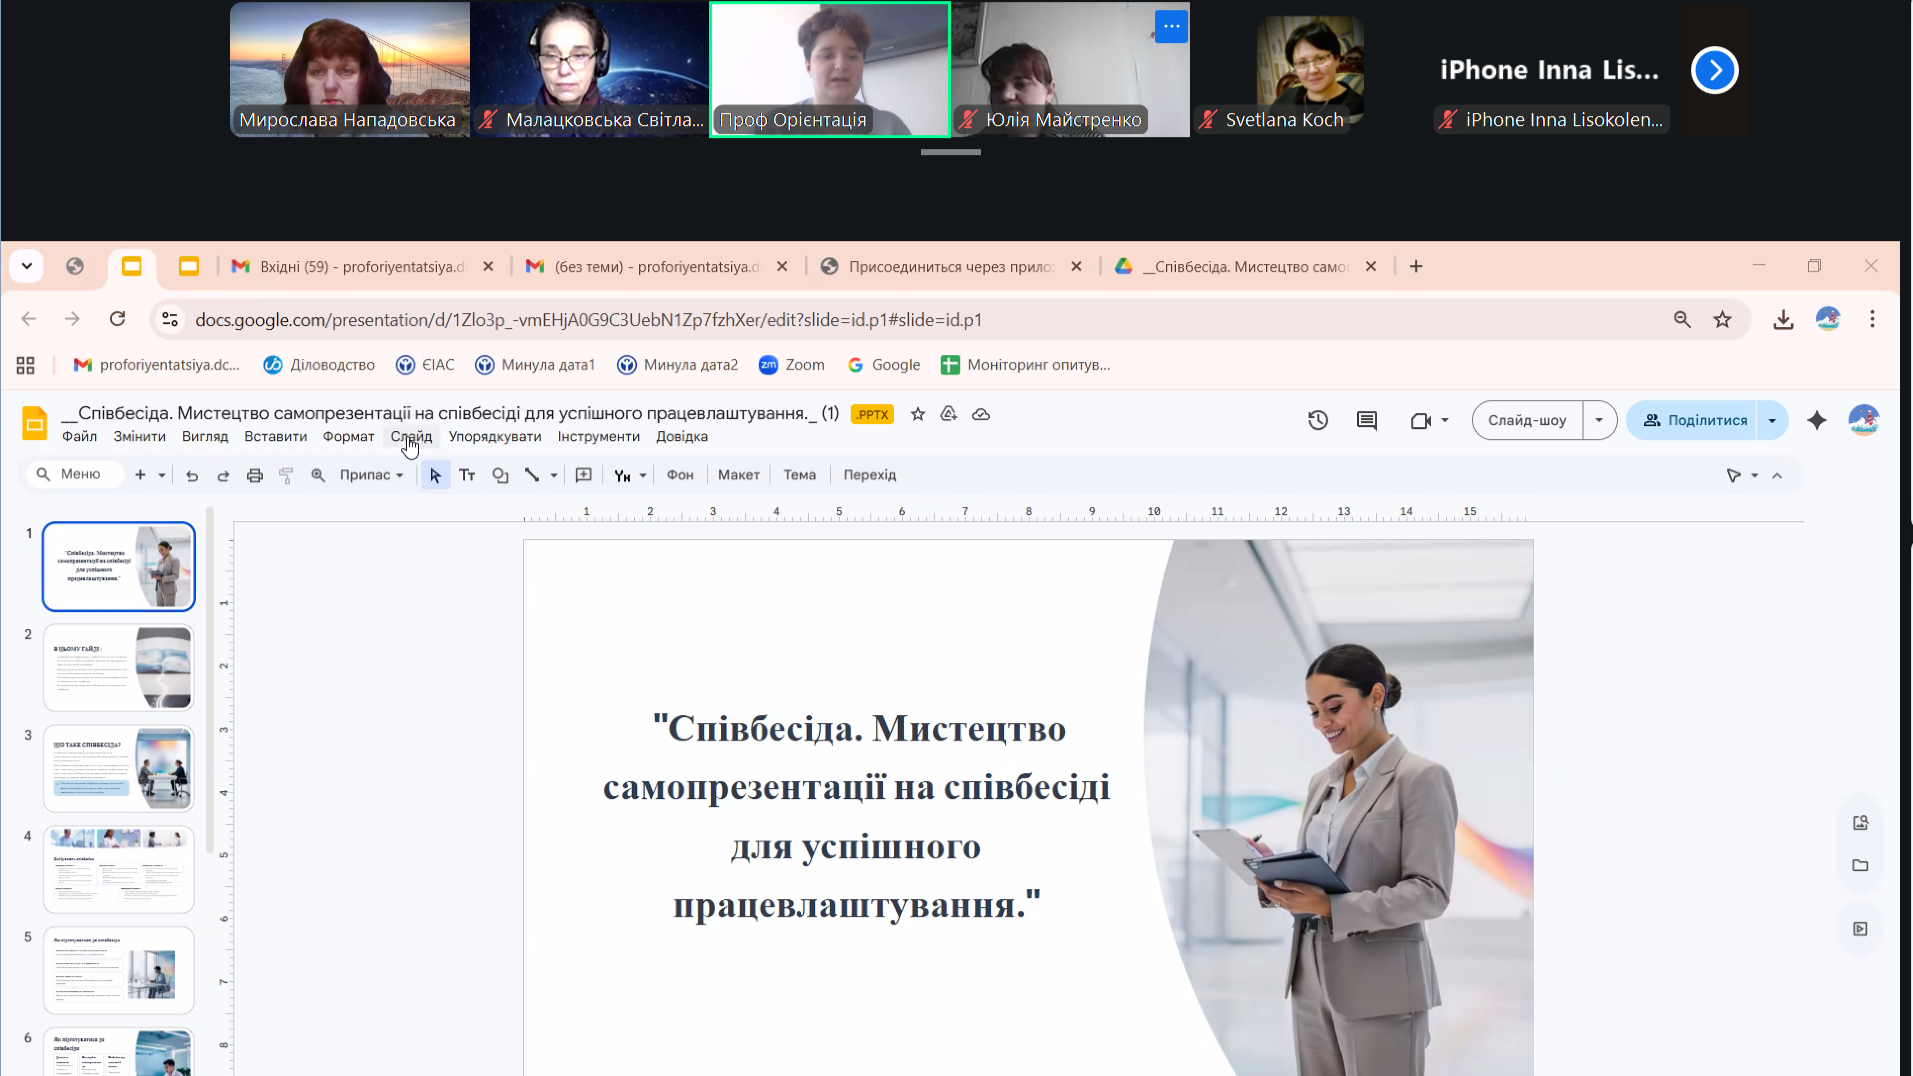This screenshot has width=1913, height=1076.
Task: Open the Вставити menu
Action: (275, 437)
